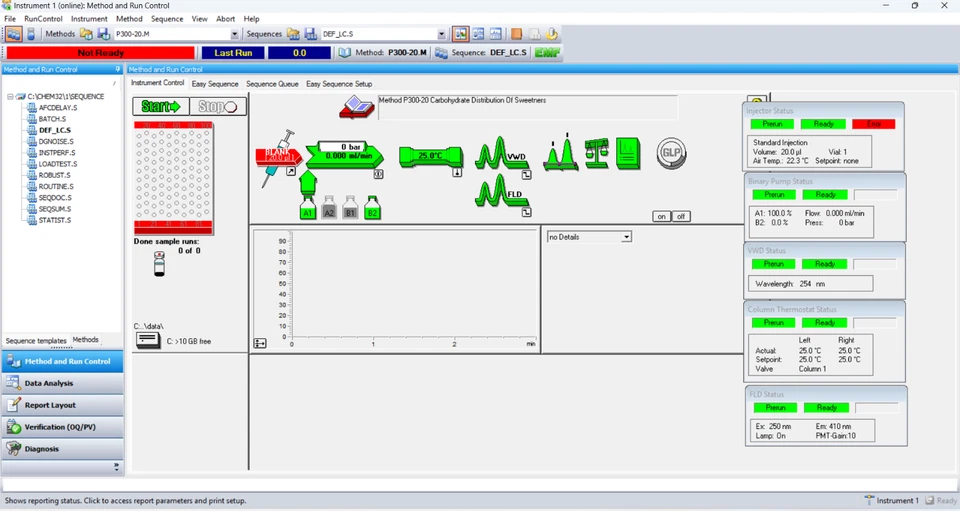960x511 pixels.
Task: Click the integration peaks icon
Action: pos(560,152)
